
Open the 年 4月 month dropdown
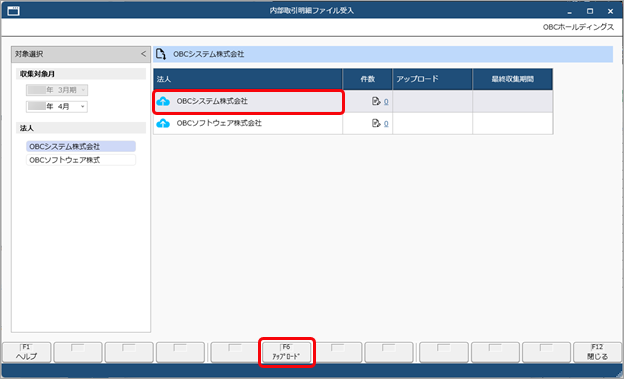(57, 107)
